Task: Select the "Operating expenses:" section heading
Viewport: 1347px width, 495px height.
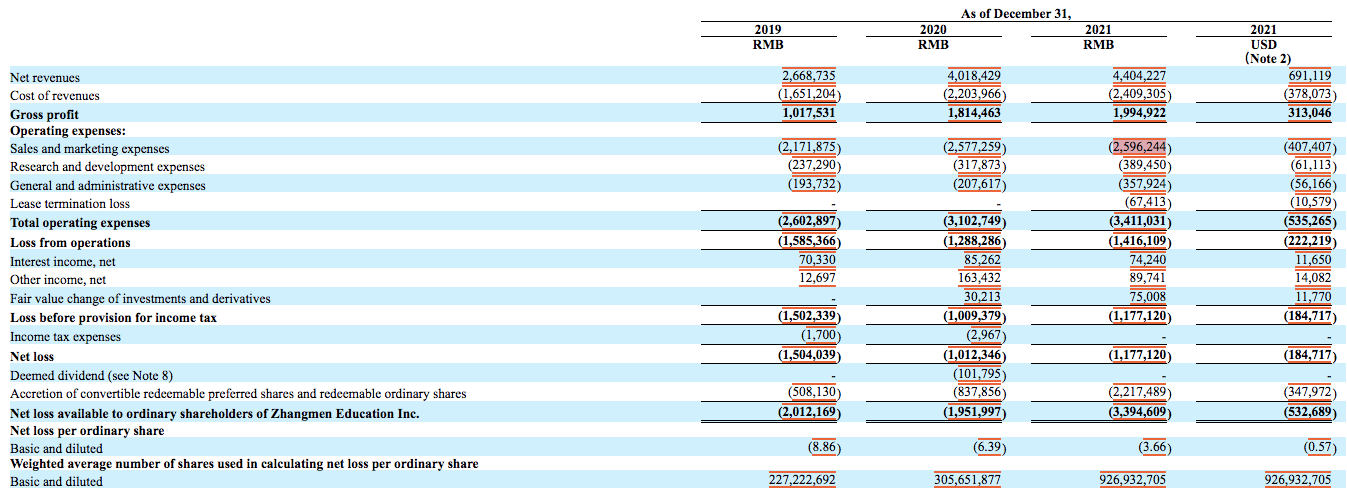Action: point(67,130)
